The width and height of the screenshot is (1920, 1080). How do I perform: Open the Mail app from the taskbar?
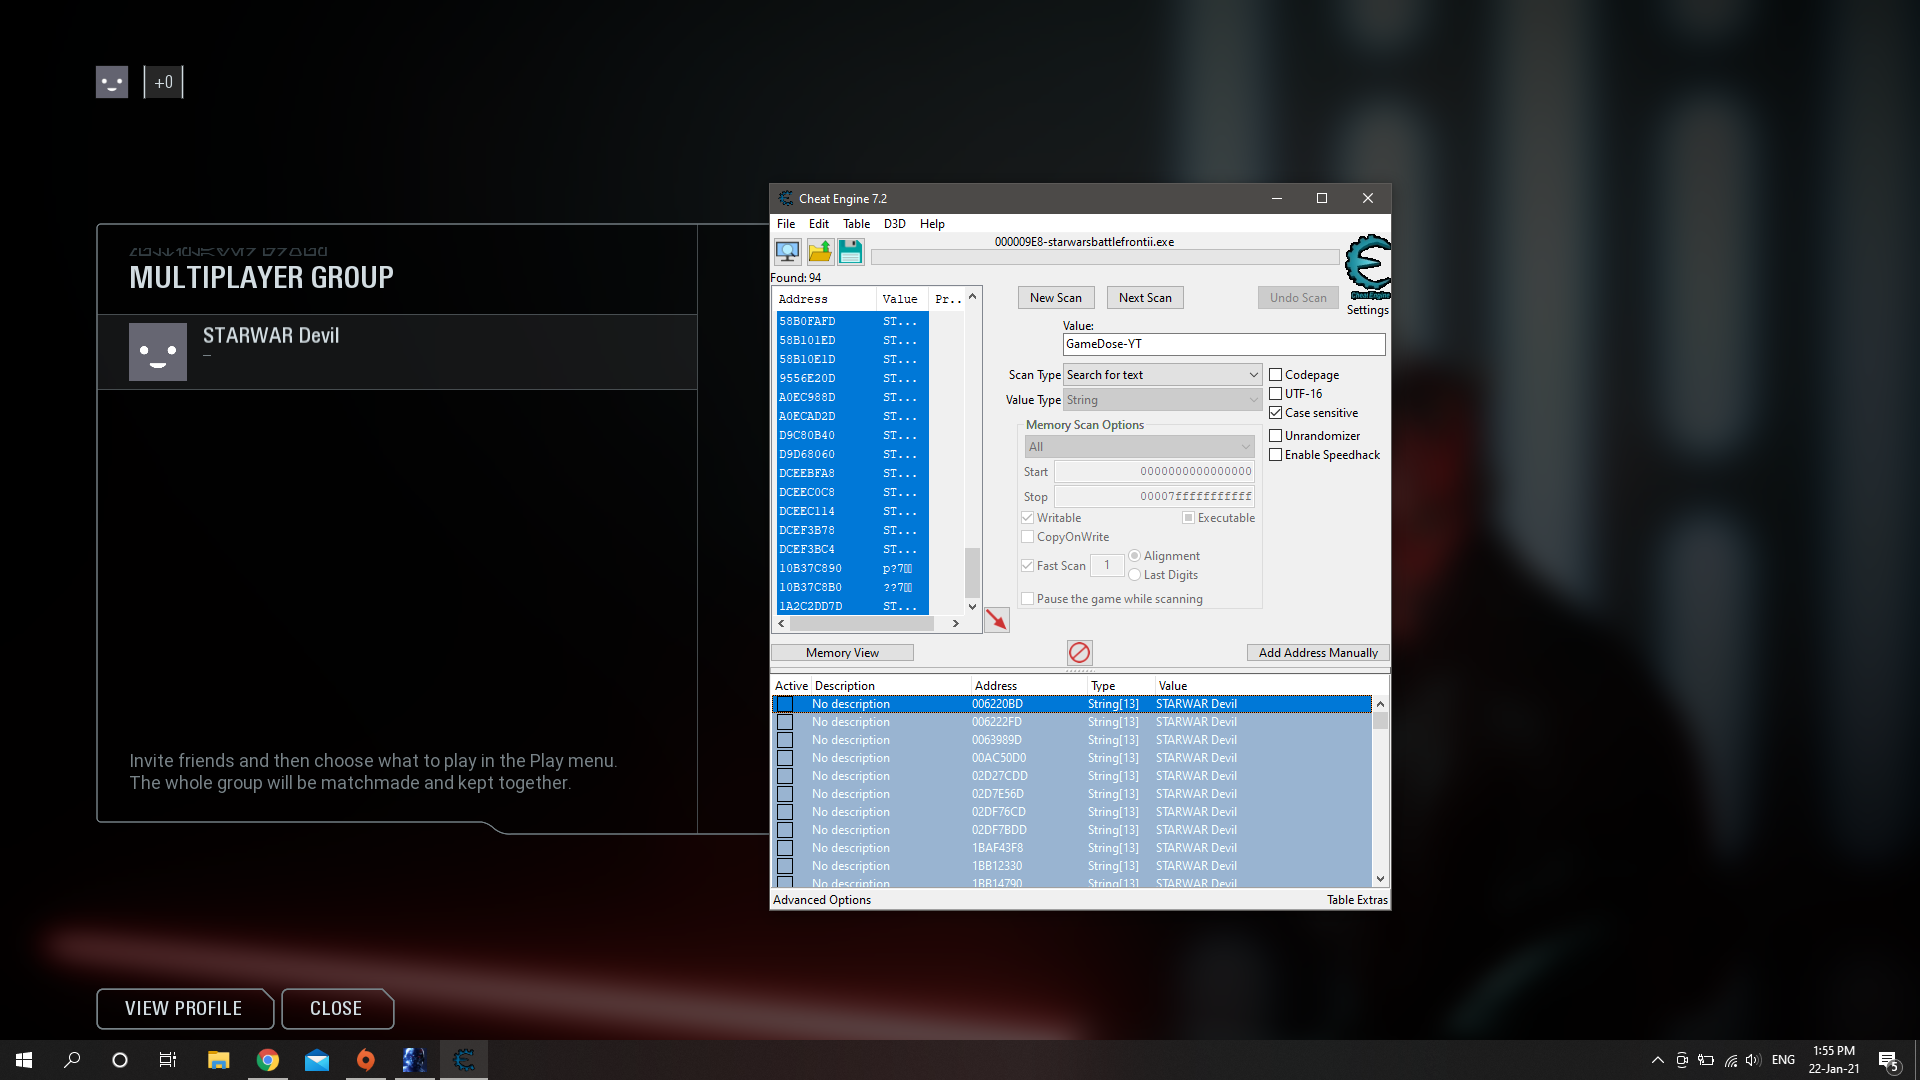point(317,1060)
